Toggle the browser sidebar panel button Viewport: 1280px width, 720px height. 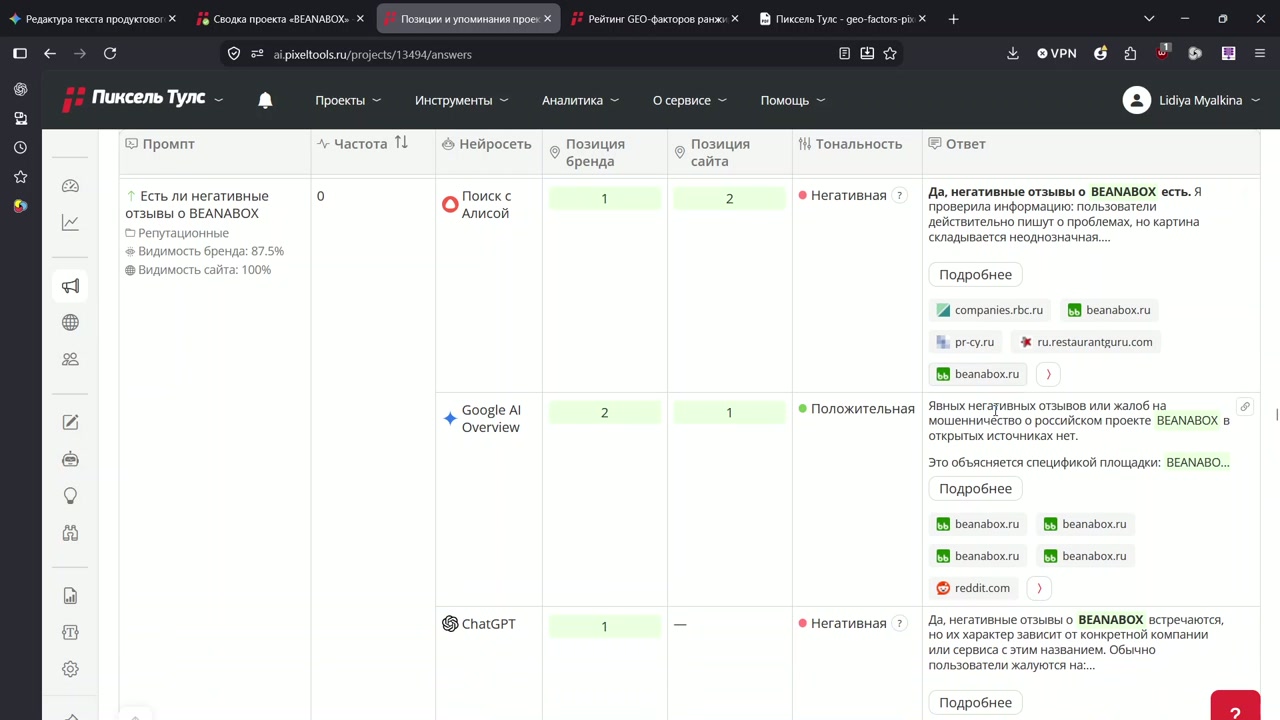click(x=20, y=54)
